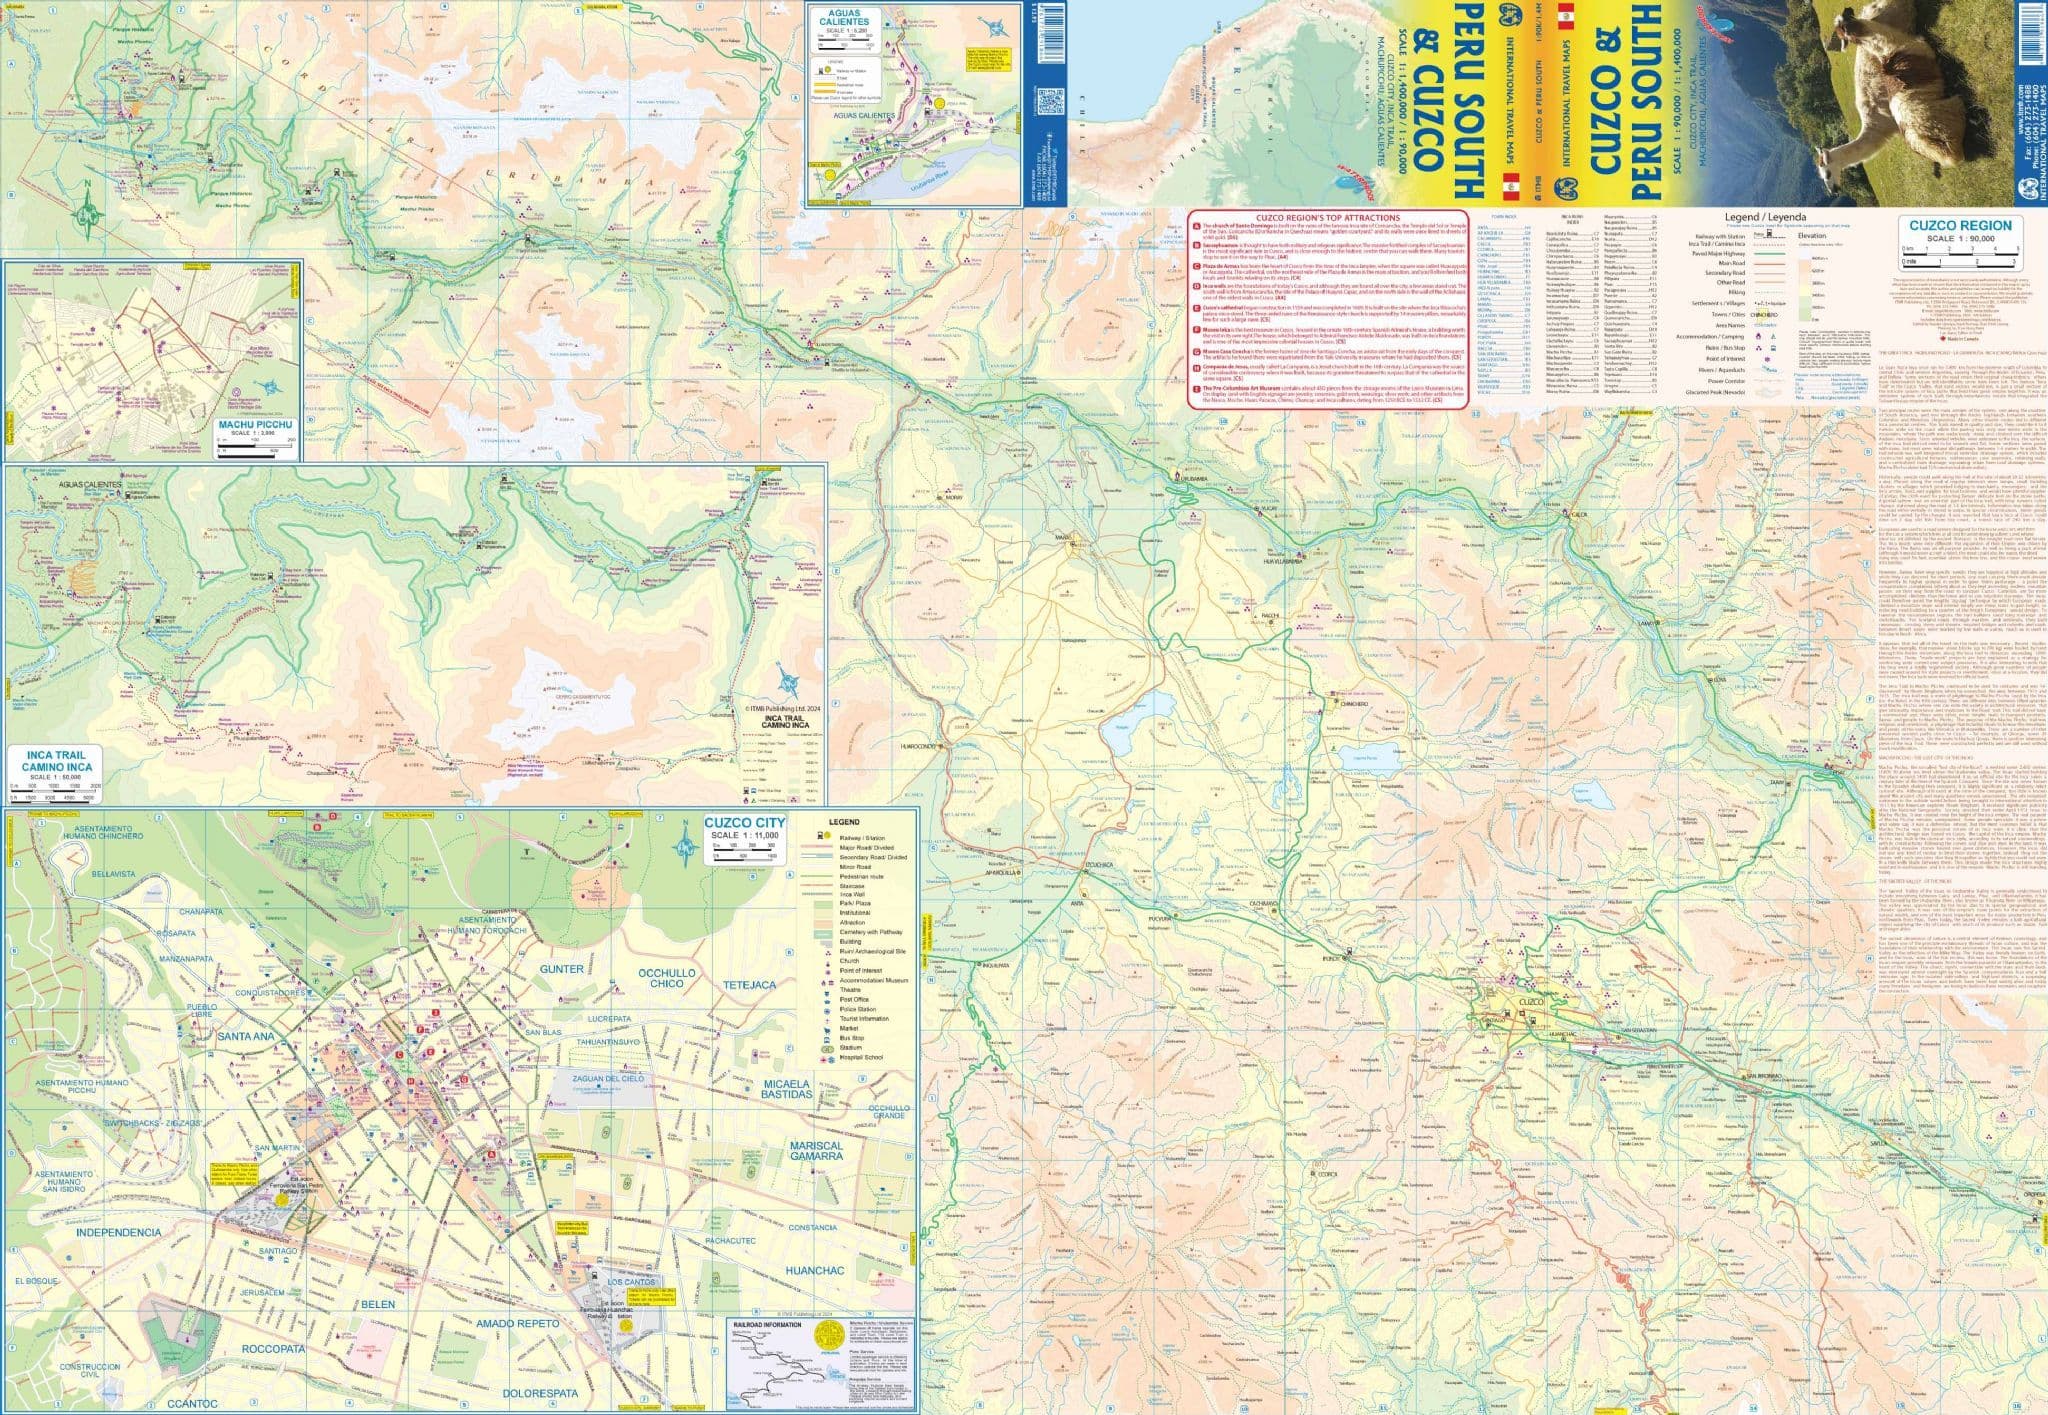
Task: Click the 'CUZCO' city label on the region map
Action: 1531,1001
